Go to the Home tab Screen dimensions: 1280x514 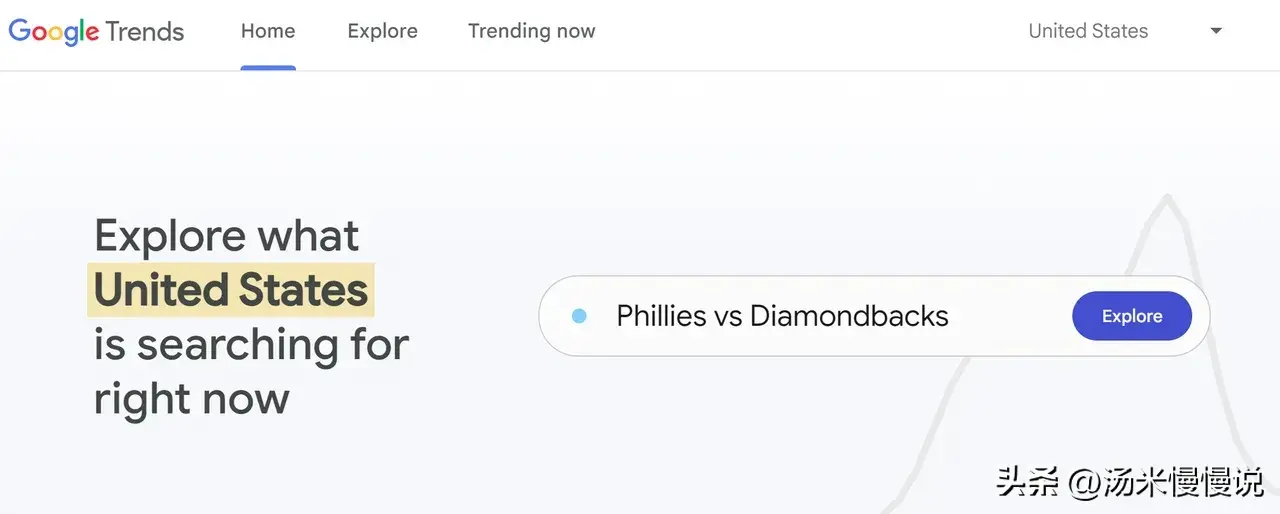click(x=268, y=31)
